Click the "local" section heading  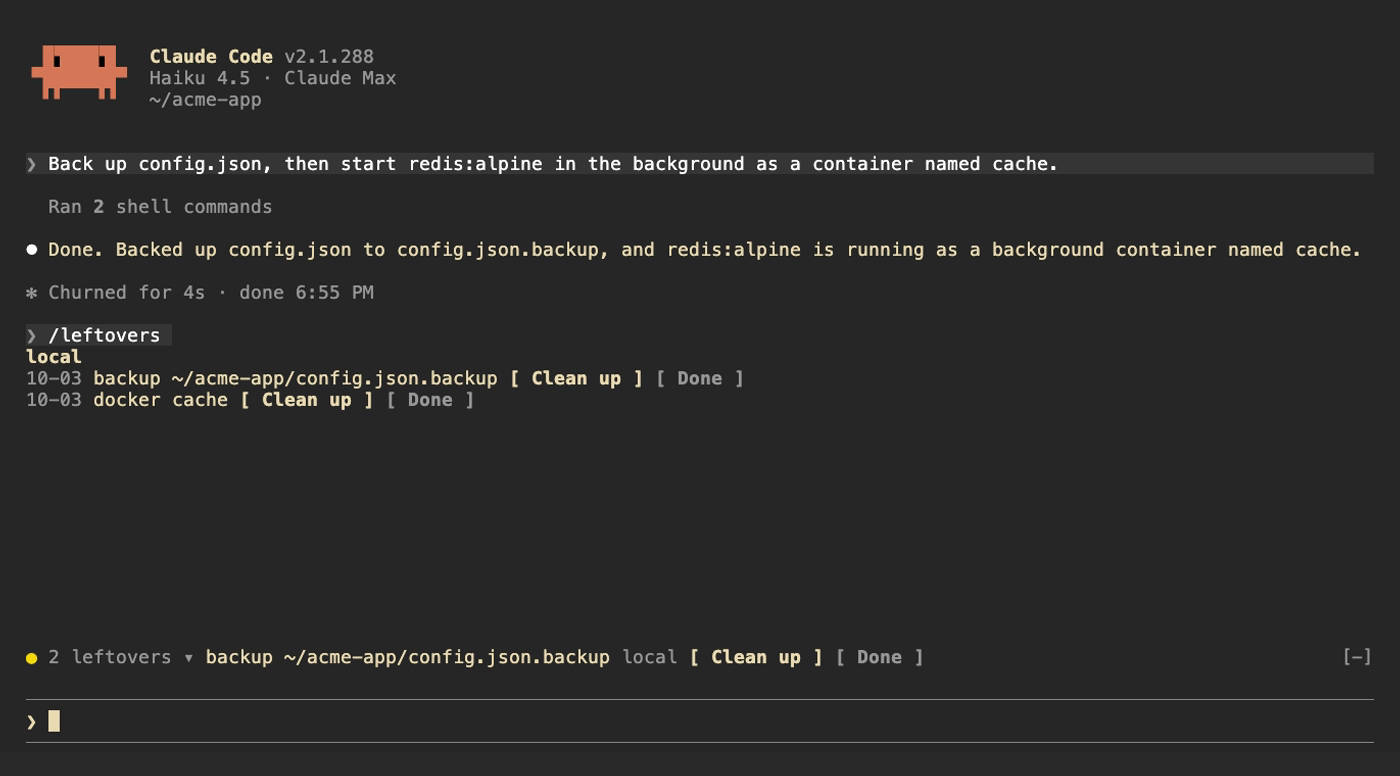(x=54, y=357)
